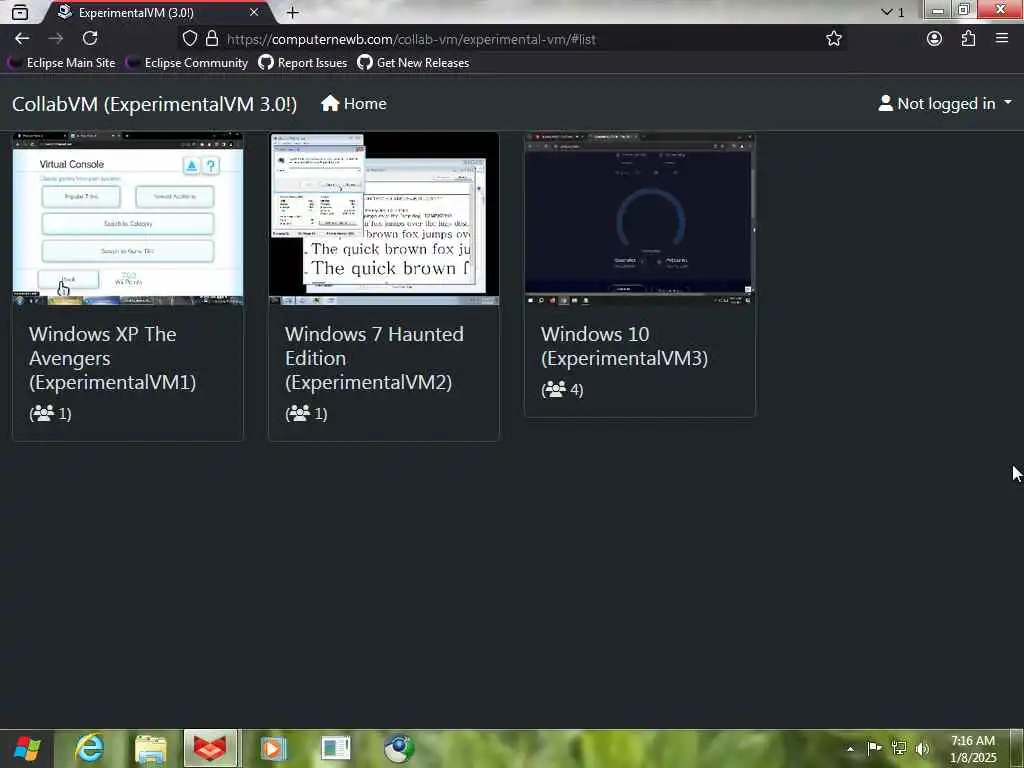
Task: Open Eclipse Main Site bookmark
Action: pyautogui.click(x=61, y=63)
